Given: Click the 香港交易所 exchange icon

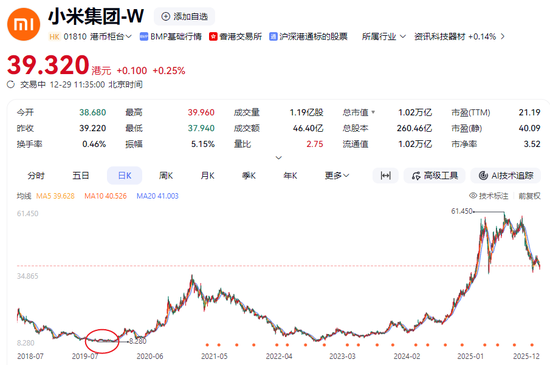Looking at the screenshot, I should (x=213, y=36).
